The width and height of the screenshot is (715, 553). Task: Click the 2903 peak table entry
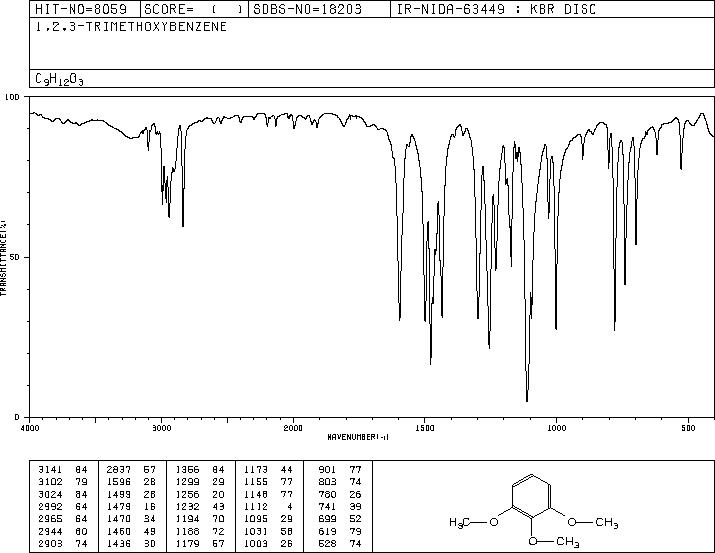click(62, 543)
